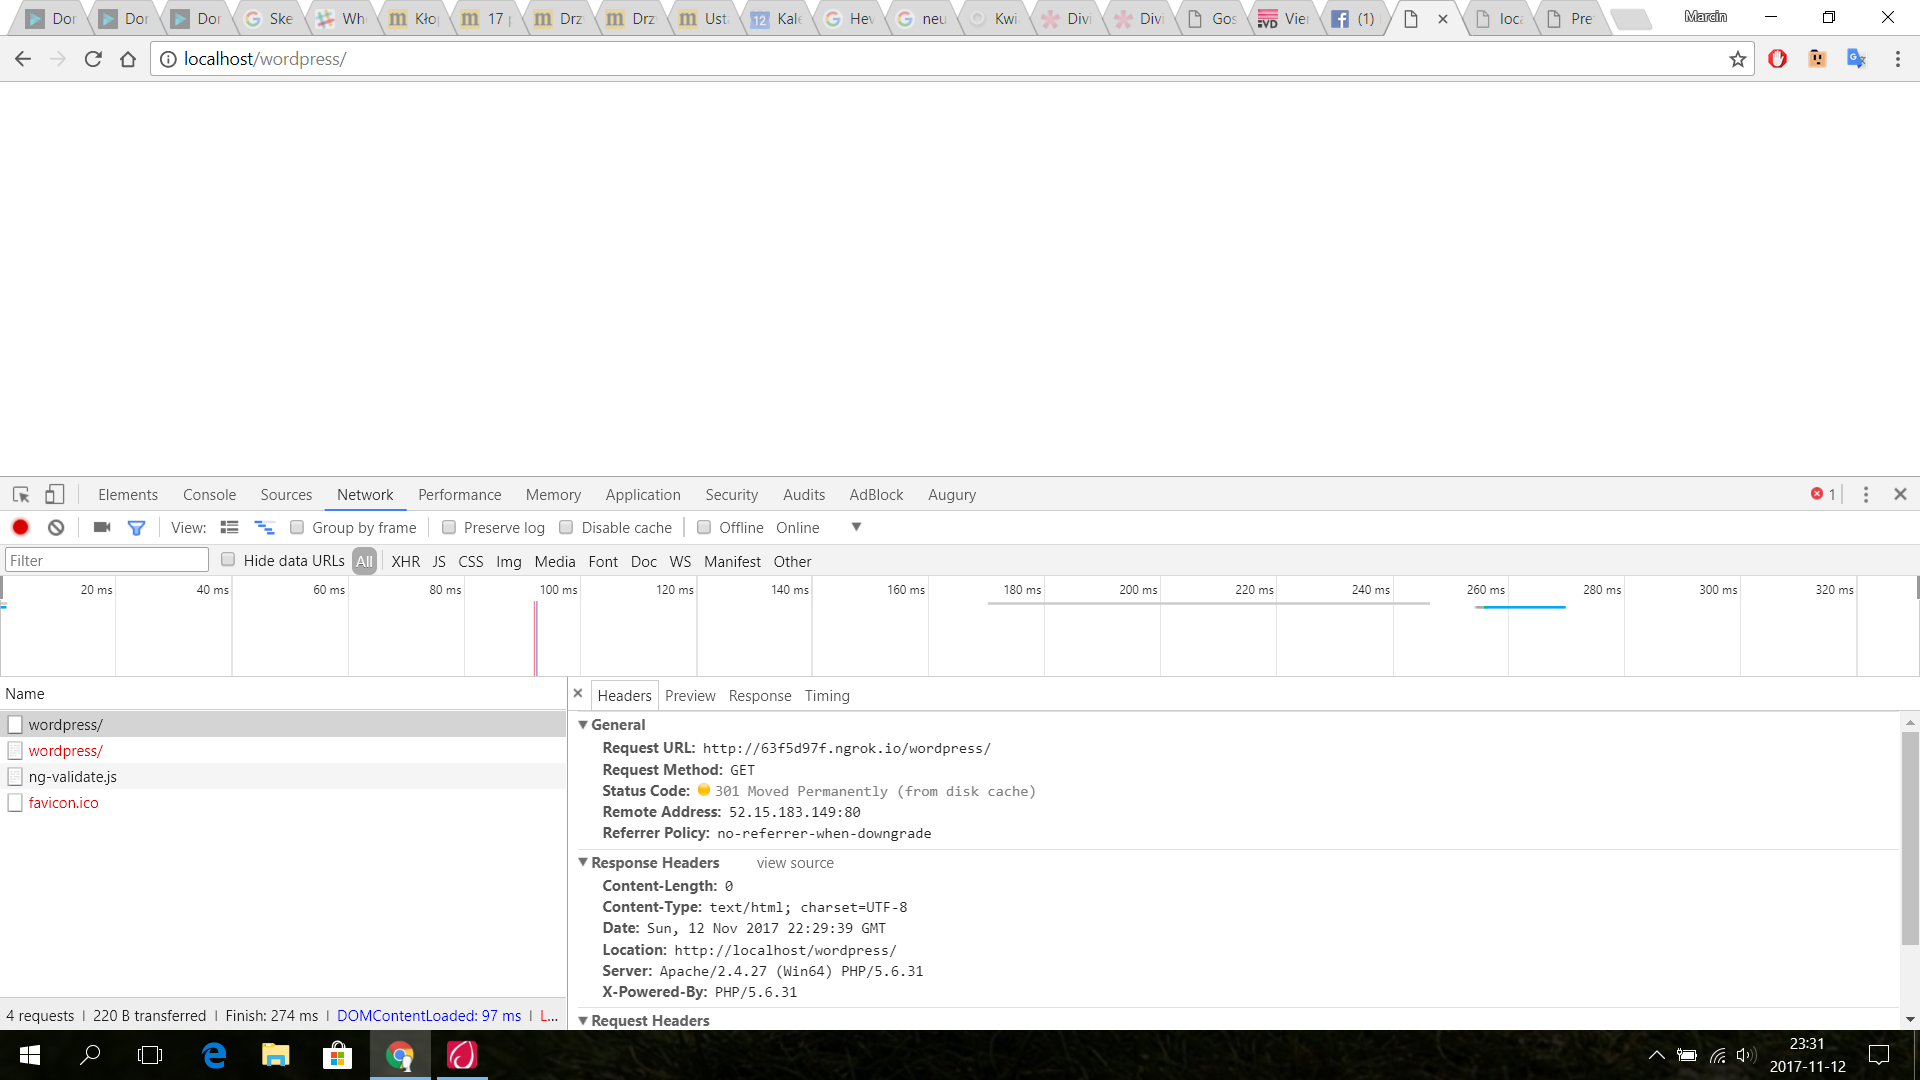Clear the network log

pos(56,527)
